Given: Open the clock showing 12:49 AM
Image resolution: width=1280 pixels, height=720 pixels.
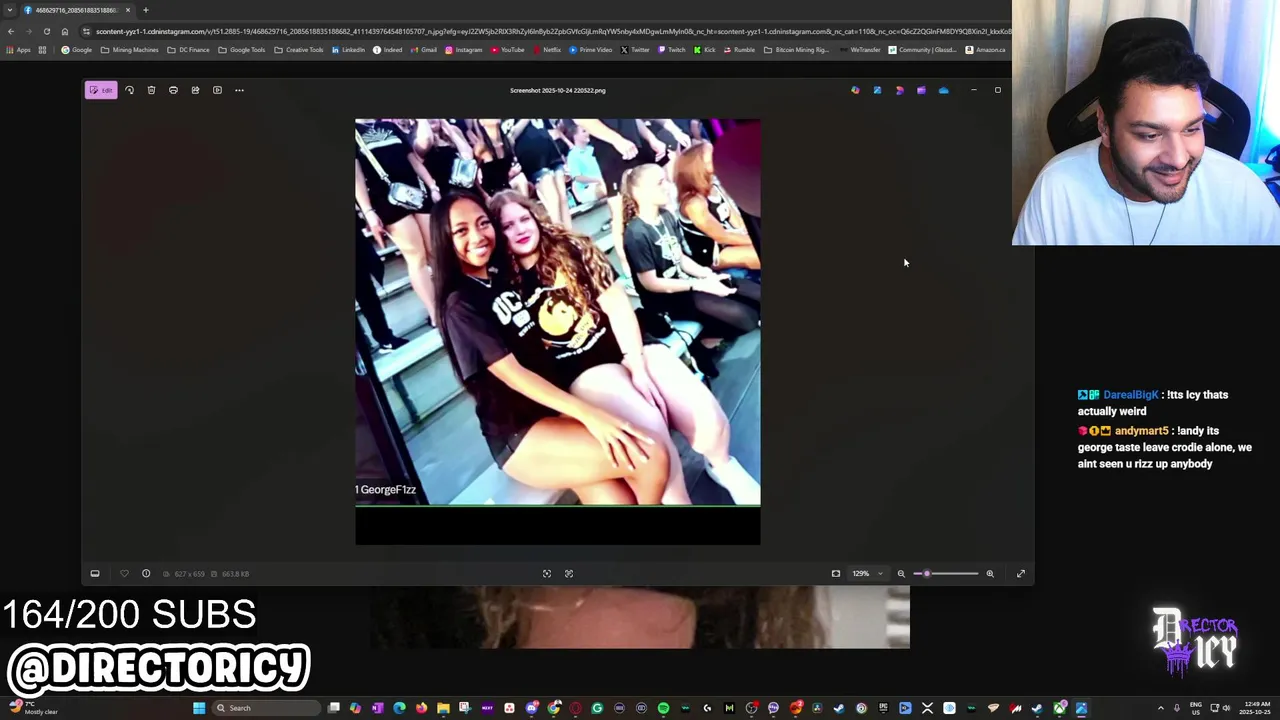Looking at the screenshot, I should point(1256,708).
